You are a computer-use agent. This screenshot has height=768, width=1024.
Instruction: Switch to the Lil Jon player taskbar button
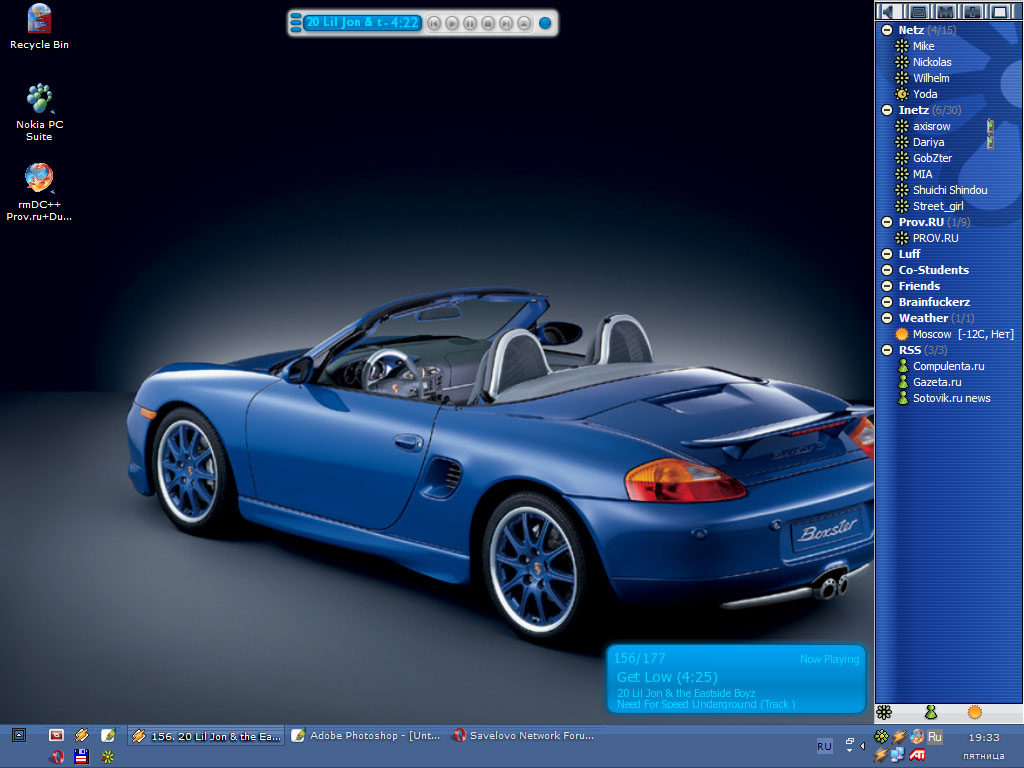206,736
